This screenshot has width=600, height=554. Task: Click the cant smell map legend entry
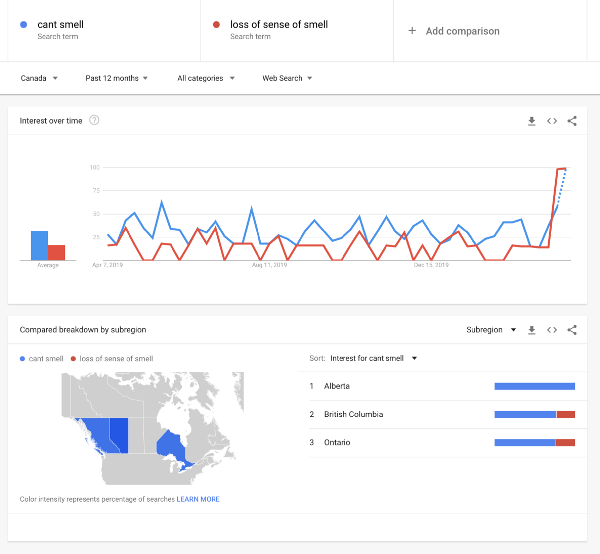pos(41,358)
